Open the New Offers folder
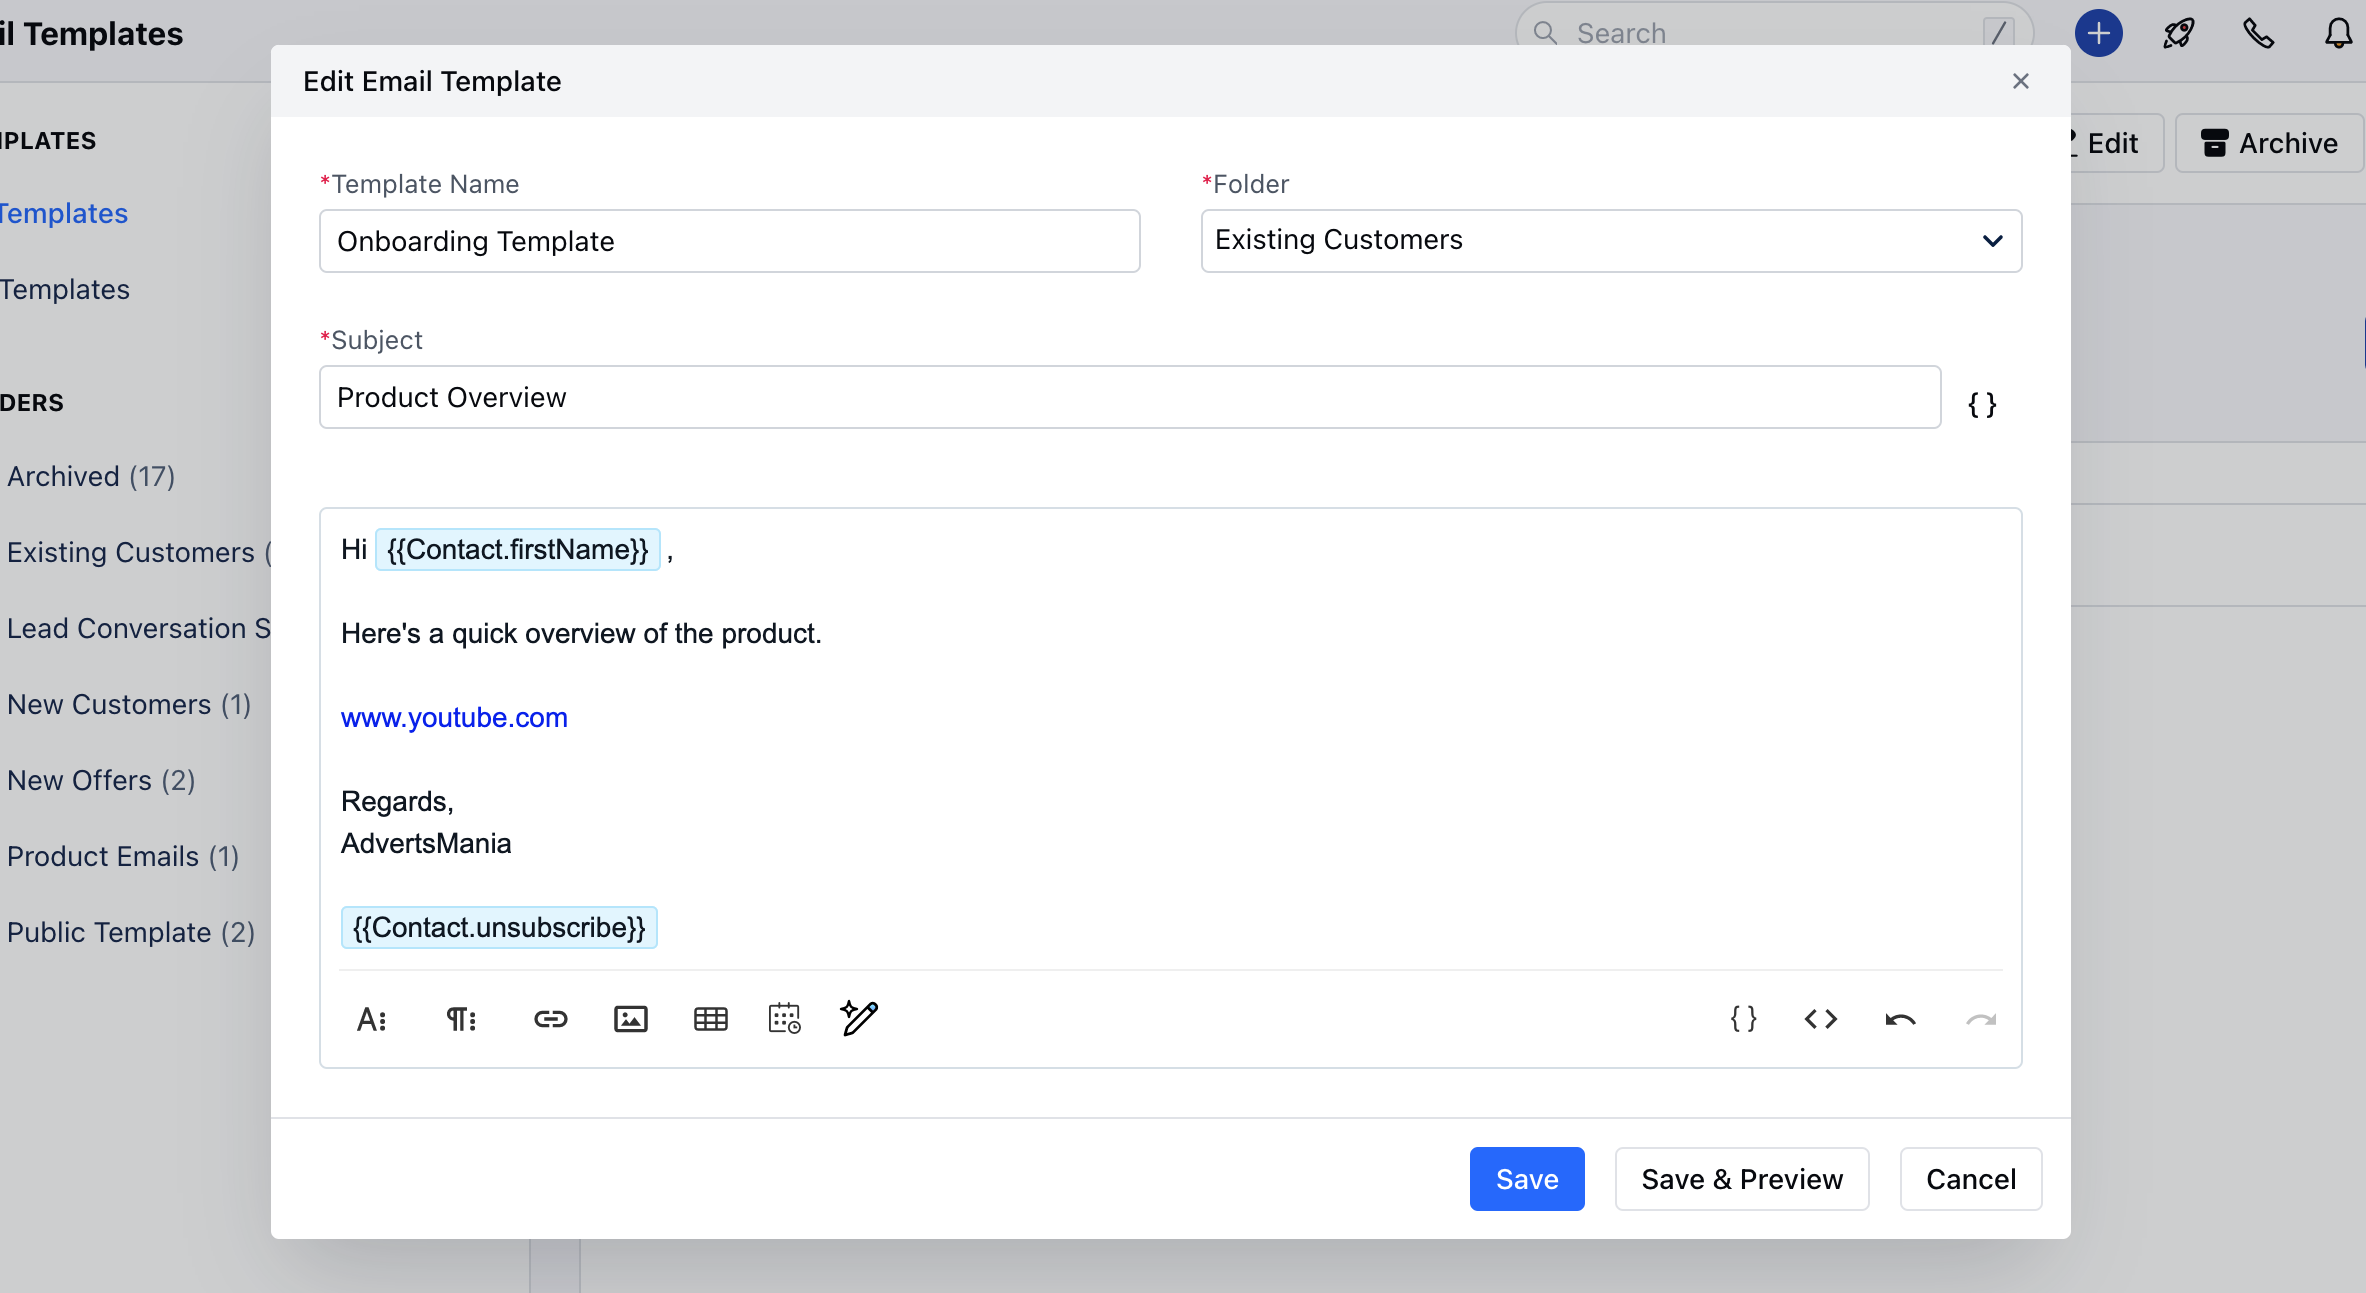The width and height of the screenshot is (2366, 1293). (x=101, y=780)
